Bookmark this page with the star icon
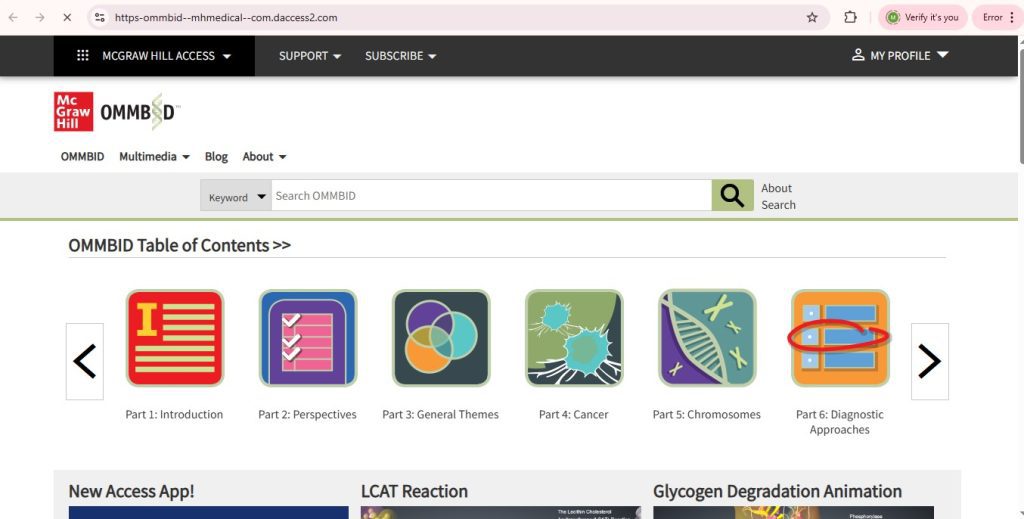1024x519 pixels. click(x=812, y=18)
